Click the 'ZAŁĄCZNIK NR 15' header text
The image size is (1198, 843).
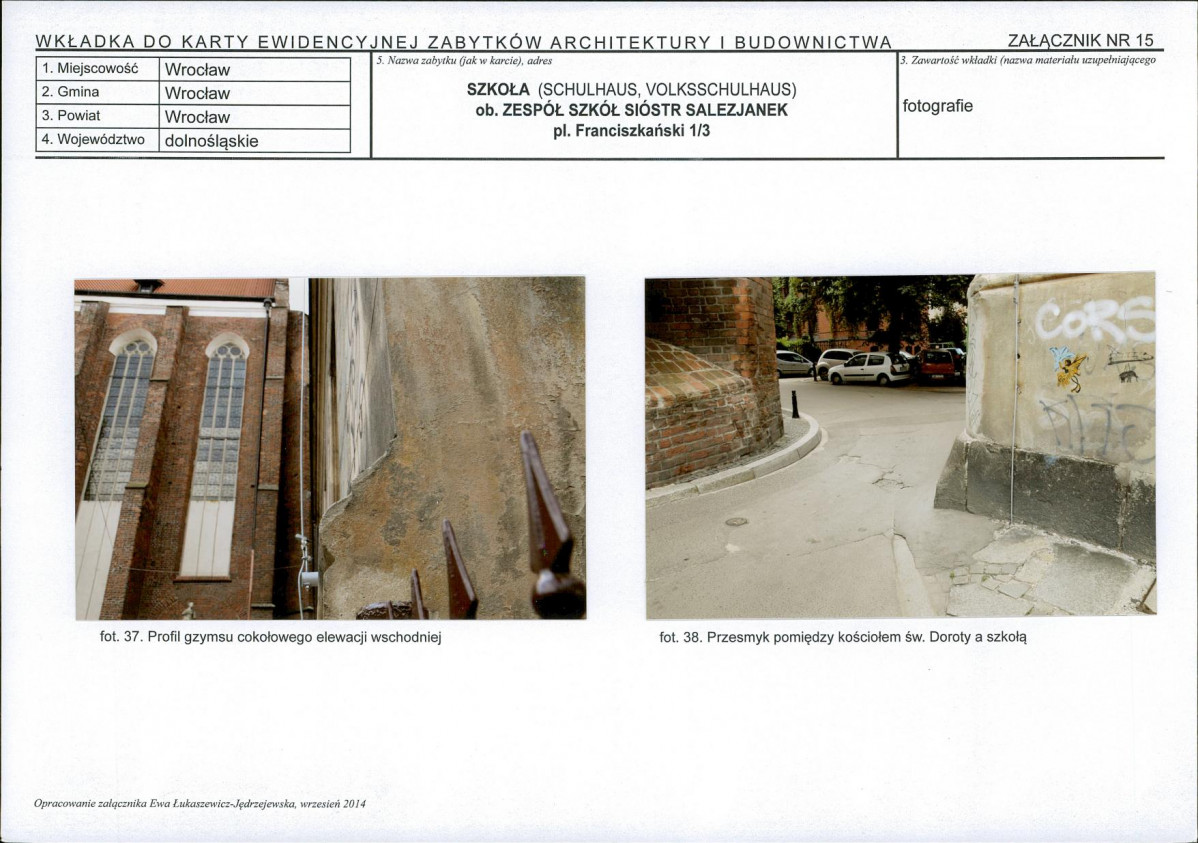tap(1080, 41)
